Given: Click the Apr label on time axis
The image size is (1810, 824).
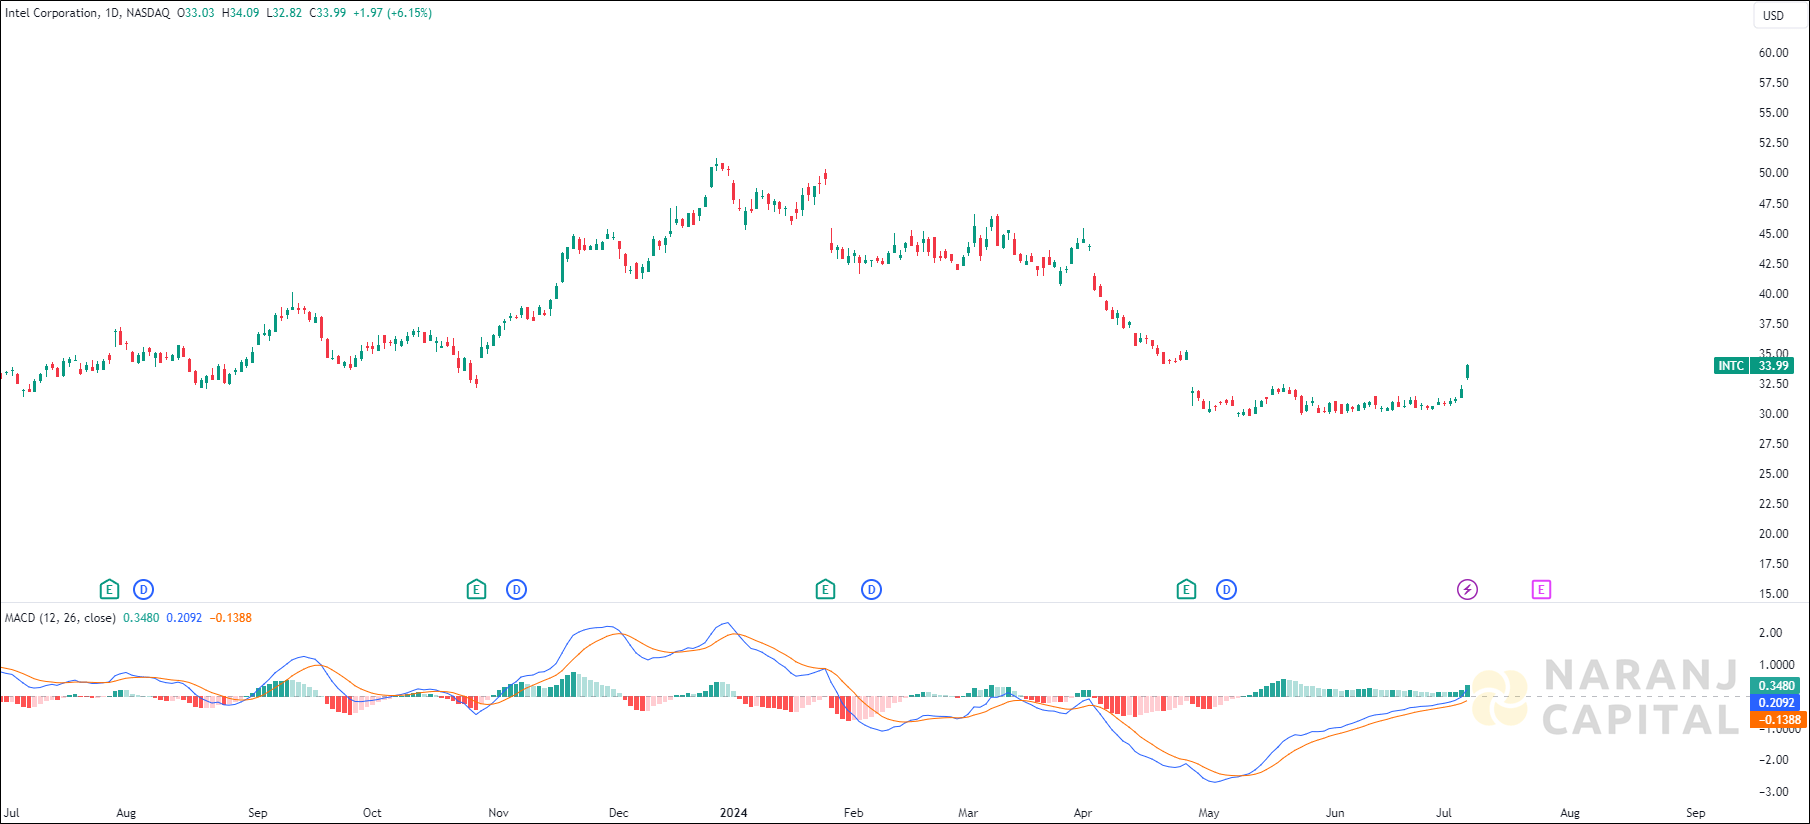Looking at the screenshot, I should coord(1083,813).
